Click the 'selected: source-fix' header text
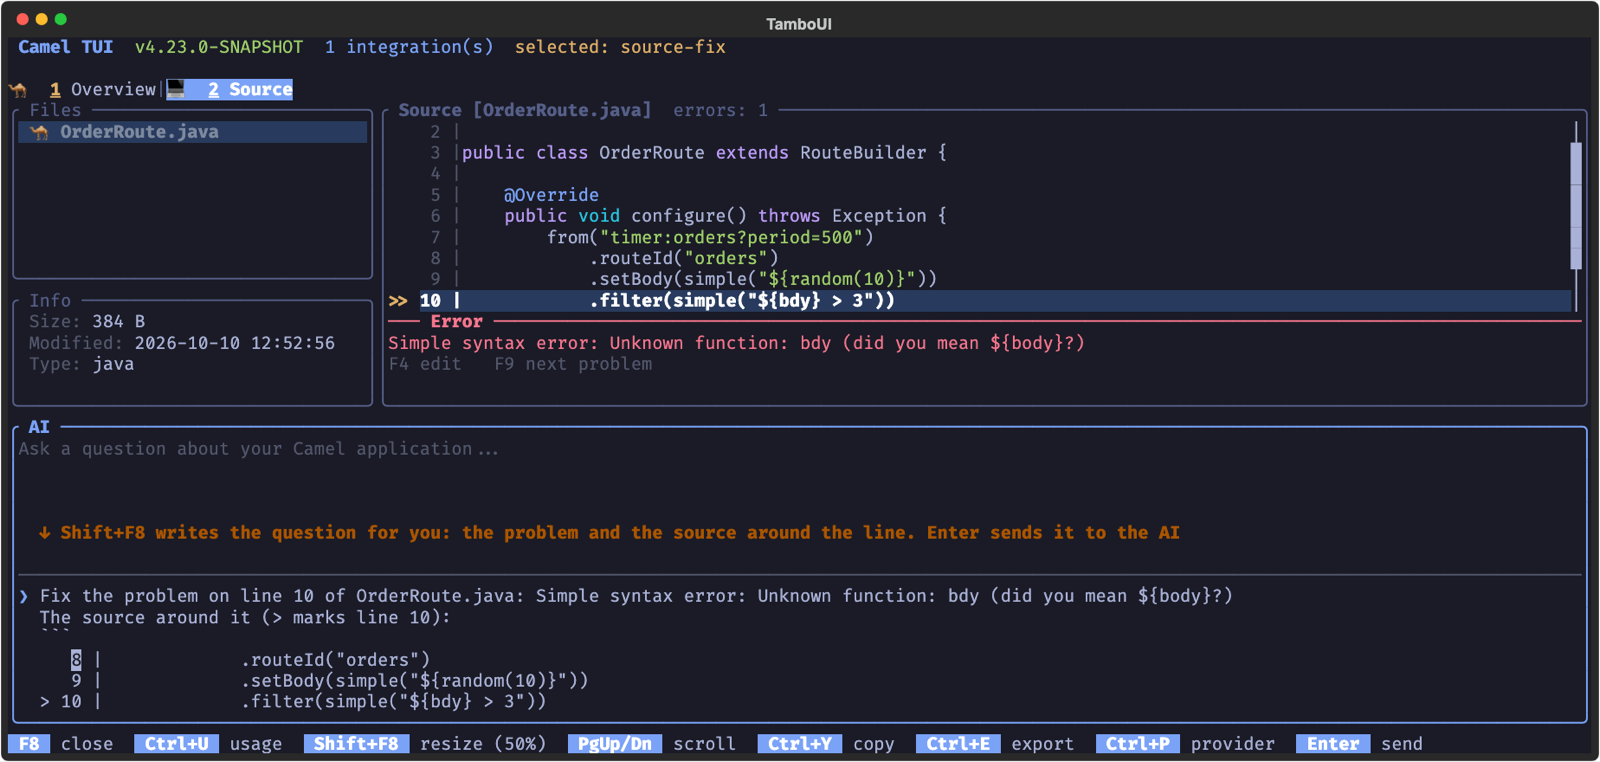This screenshot has width=1600, height=762. coord(620,47)
